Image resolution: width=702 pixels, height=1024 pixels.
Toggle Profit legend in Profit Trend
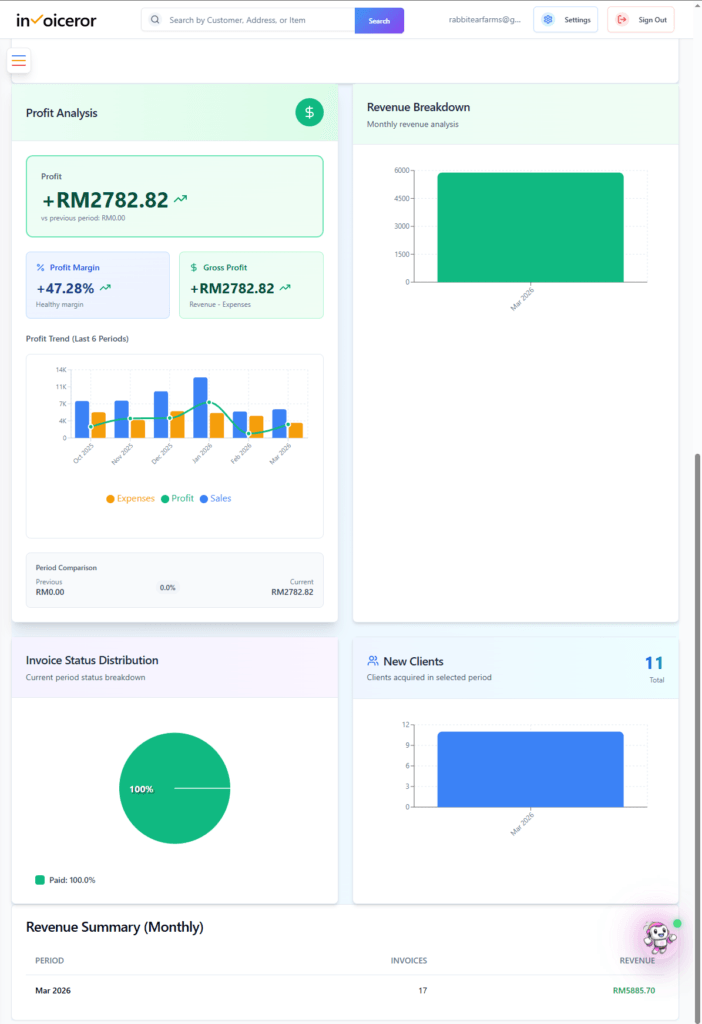point(177,498)
